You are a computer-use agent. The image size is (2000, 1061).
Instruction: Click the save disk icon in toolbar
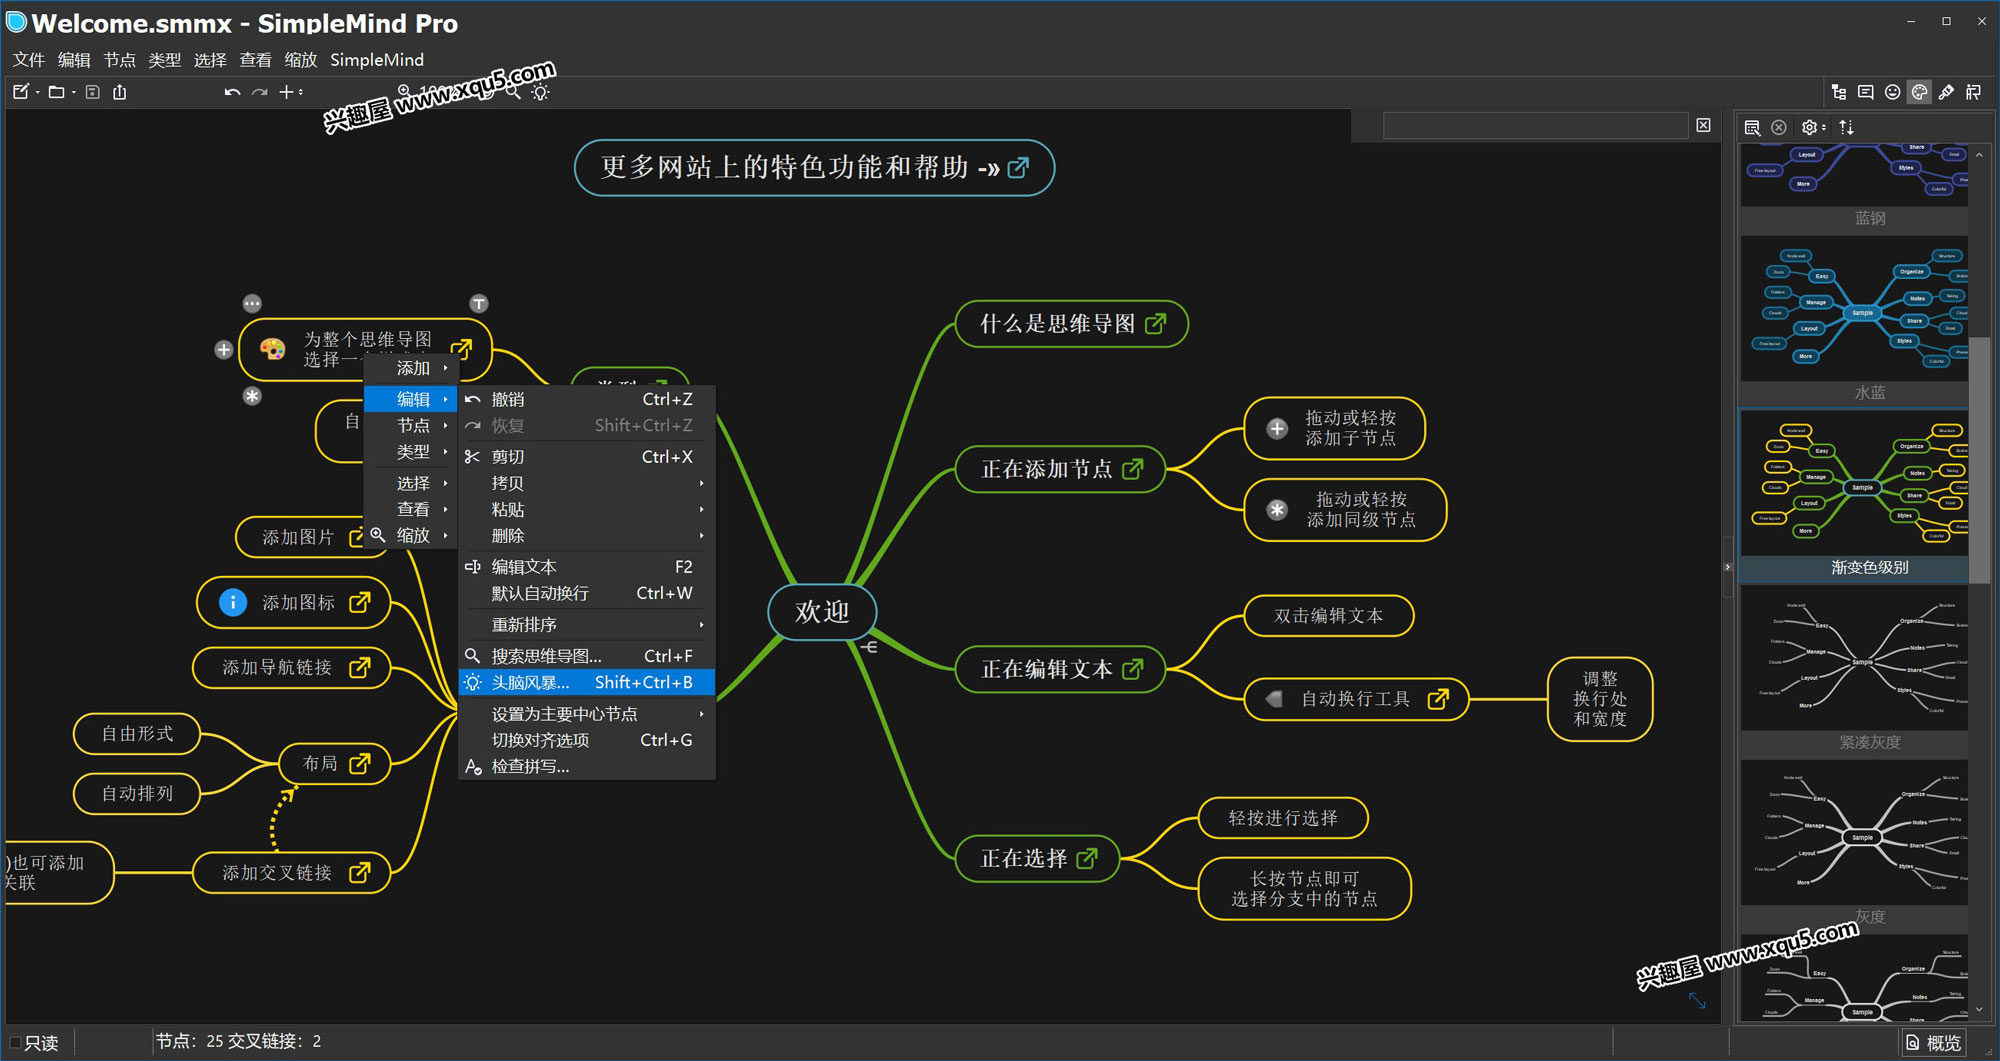pos(93,92)
